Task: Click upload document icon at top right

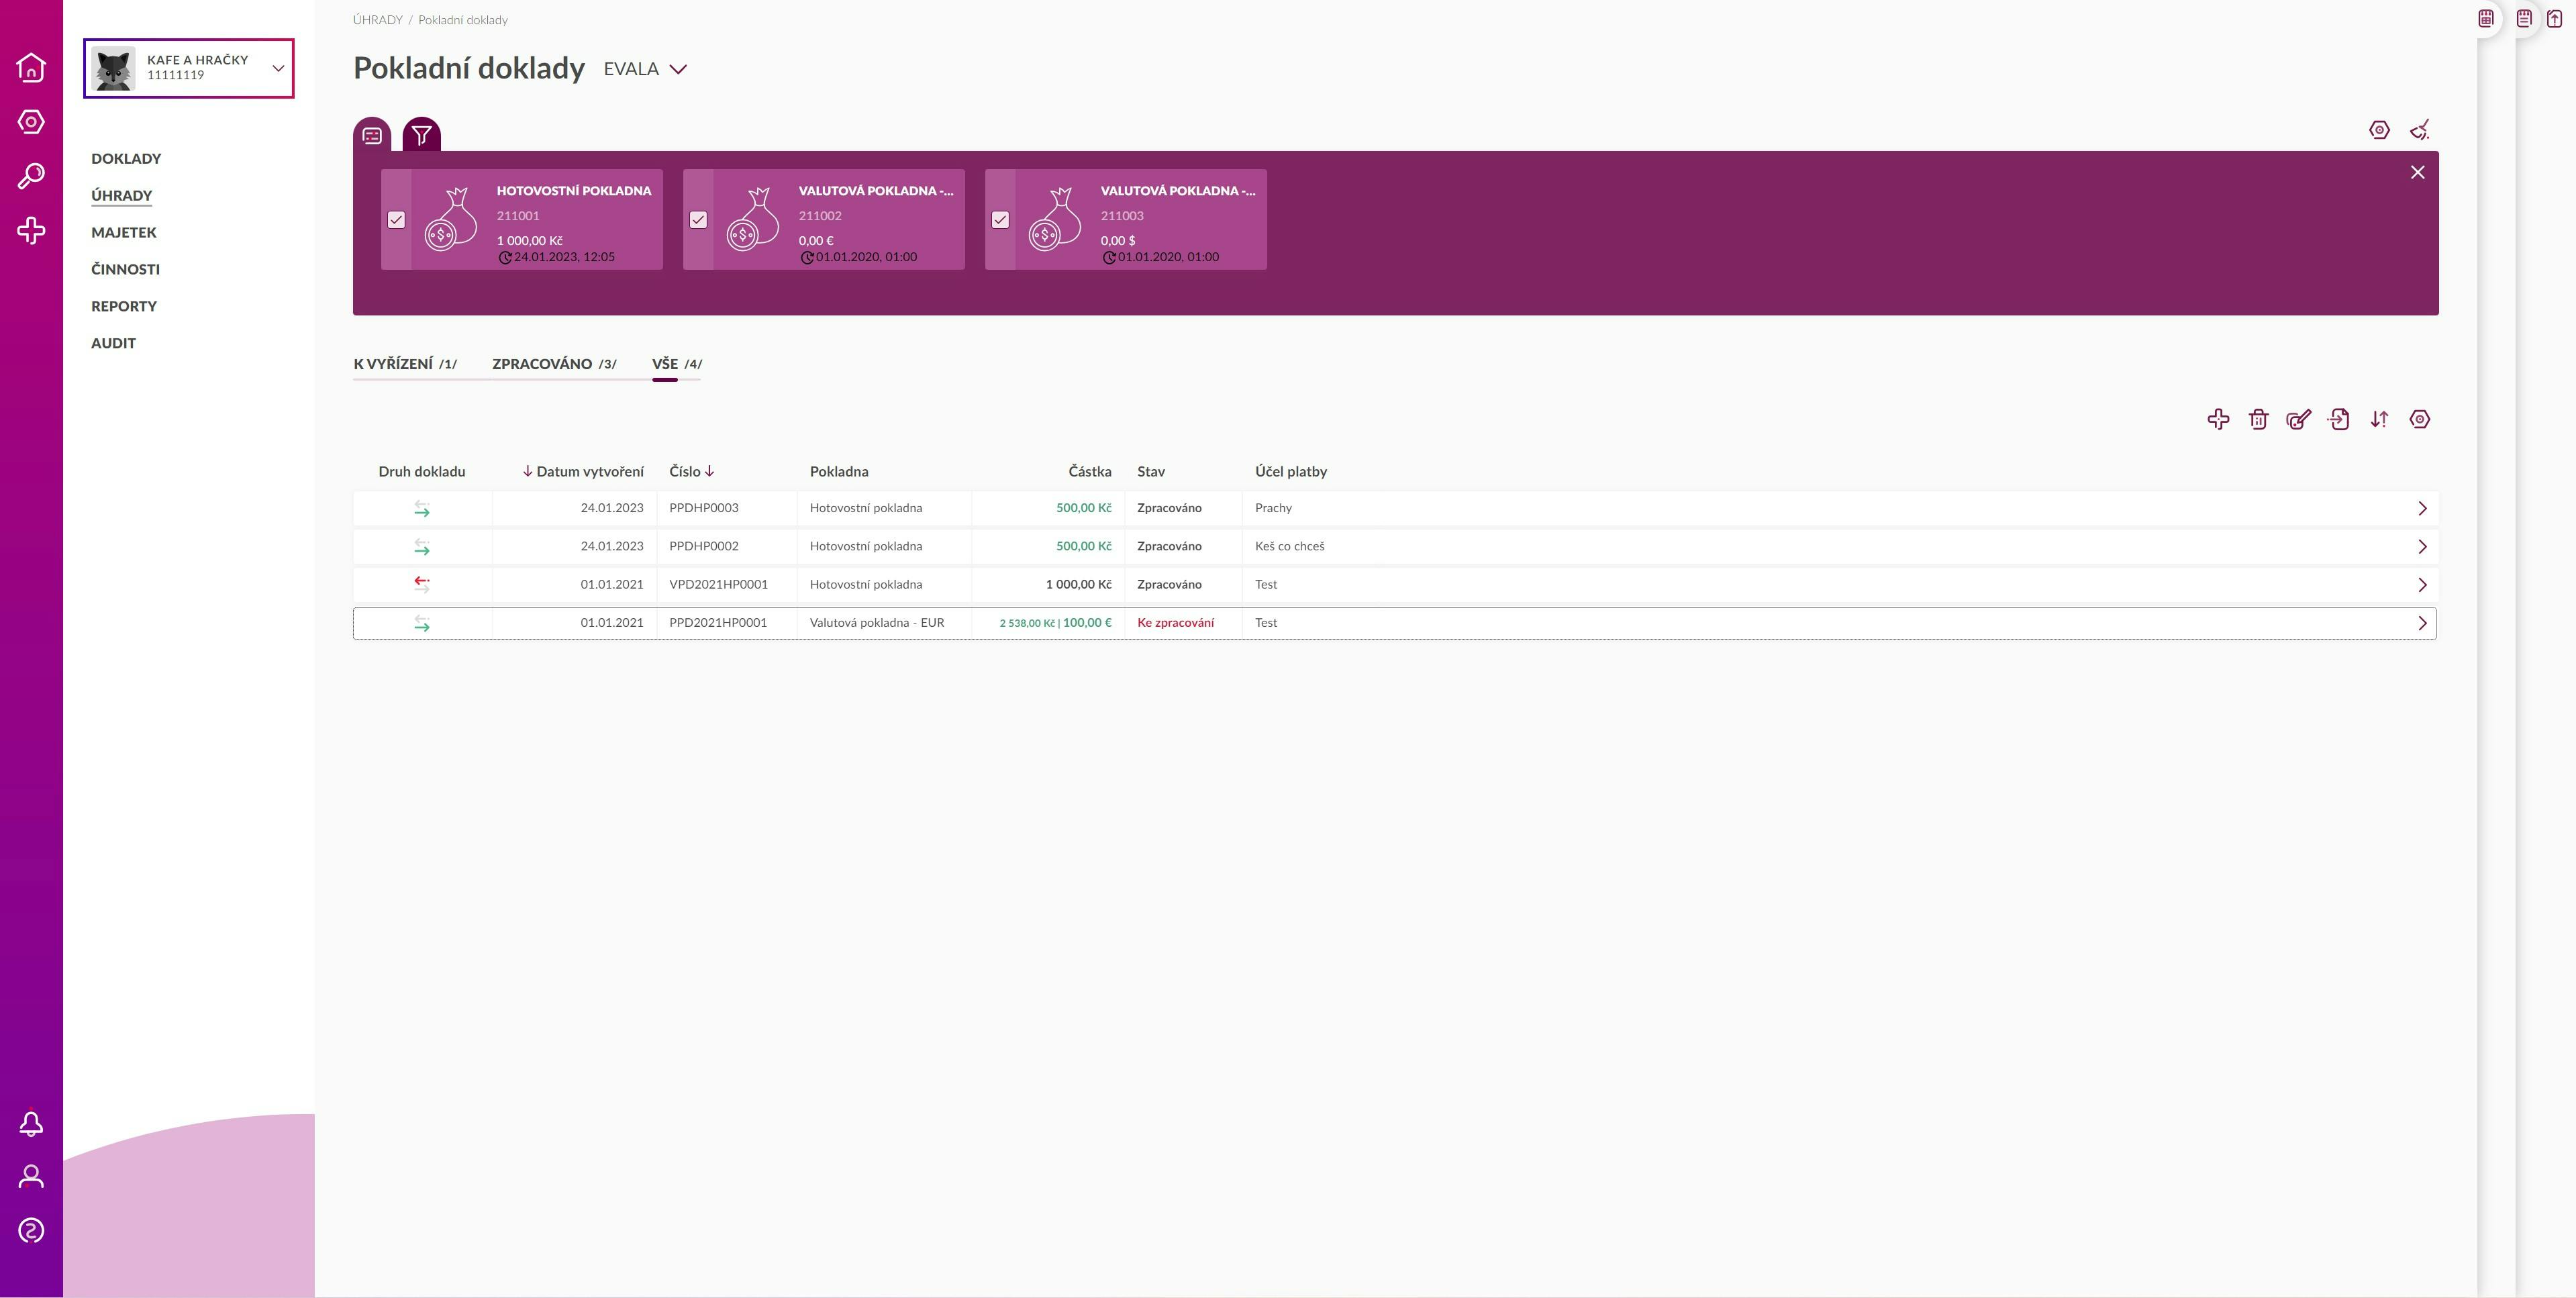Action: click(x=2555, y=18)
